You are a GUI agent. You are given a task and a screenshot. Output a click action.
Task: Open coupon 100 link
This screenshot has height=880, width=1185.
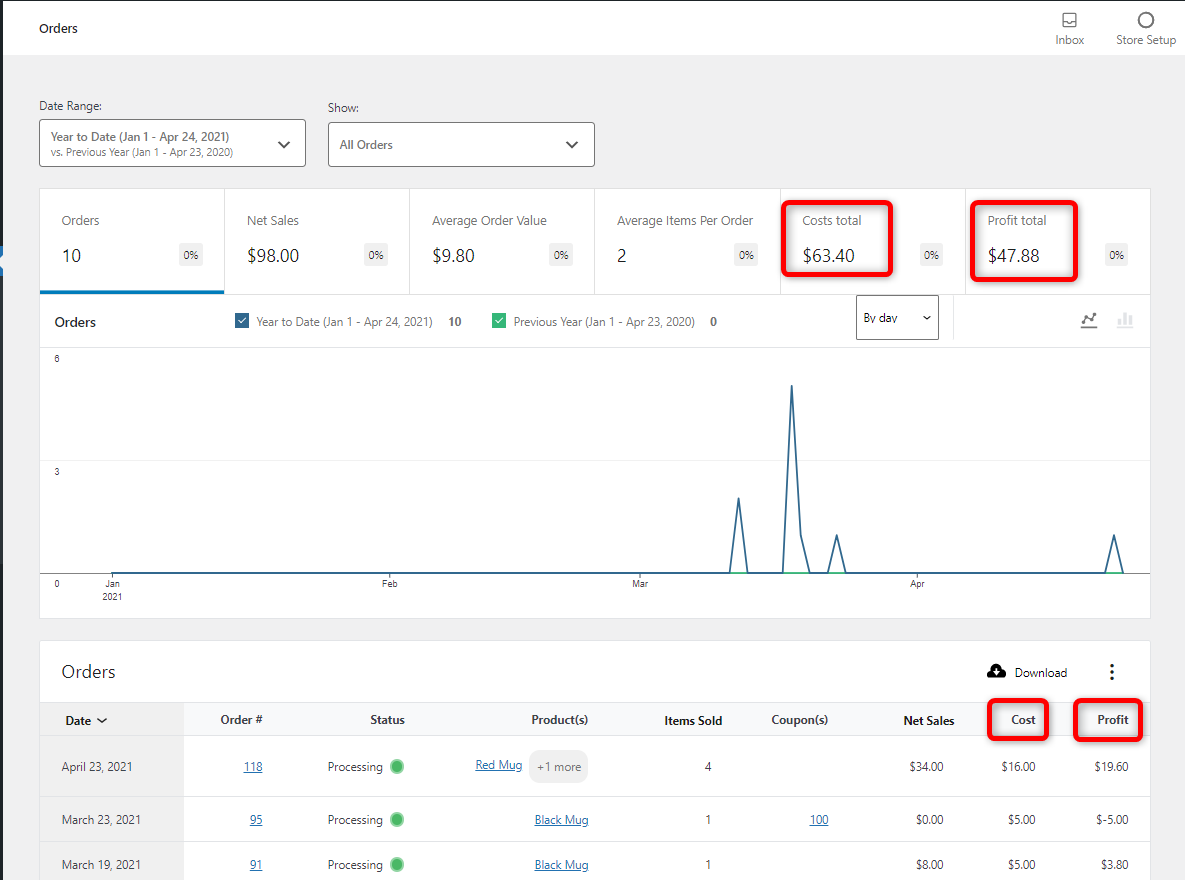tap(818, 820)
